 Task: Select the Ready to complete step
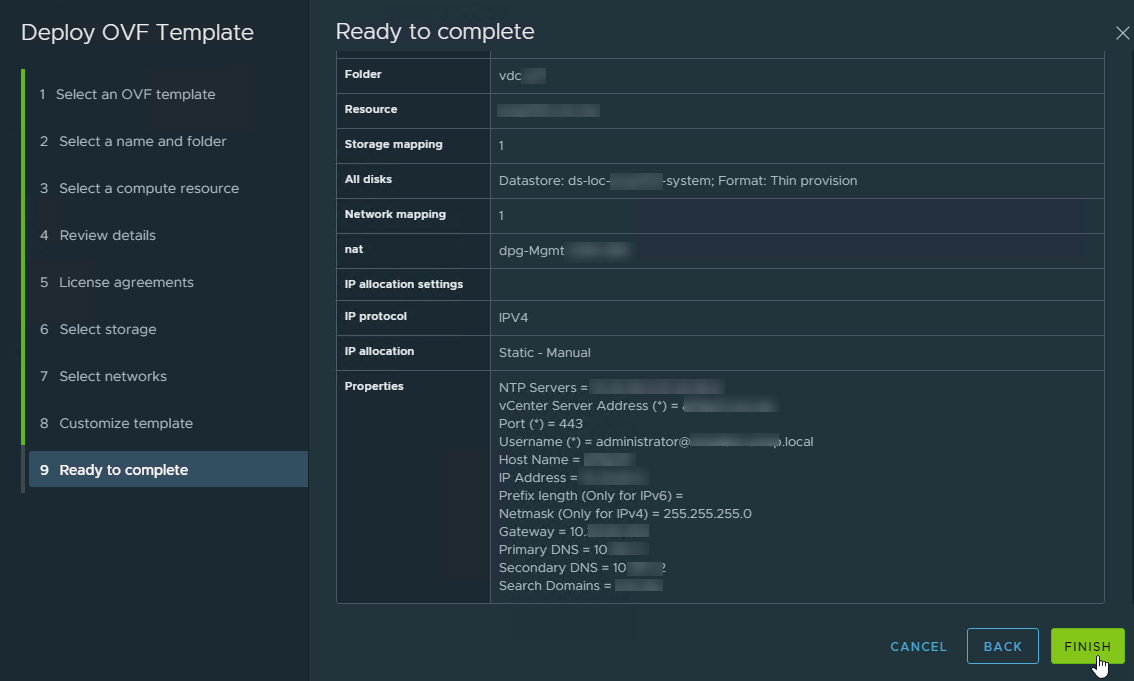pos(123,470)
